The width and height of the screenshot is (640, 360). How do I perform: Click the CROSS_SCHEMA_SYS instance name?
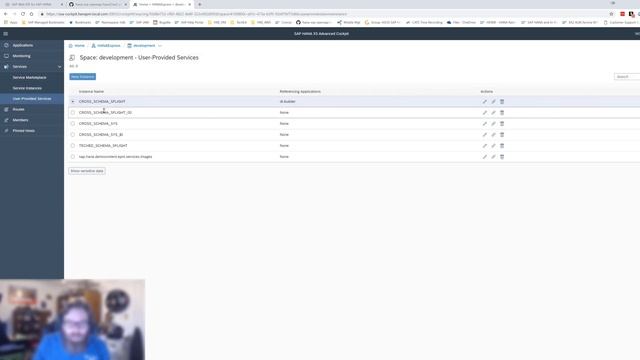[98, 124]
